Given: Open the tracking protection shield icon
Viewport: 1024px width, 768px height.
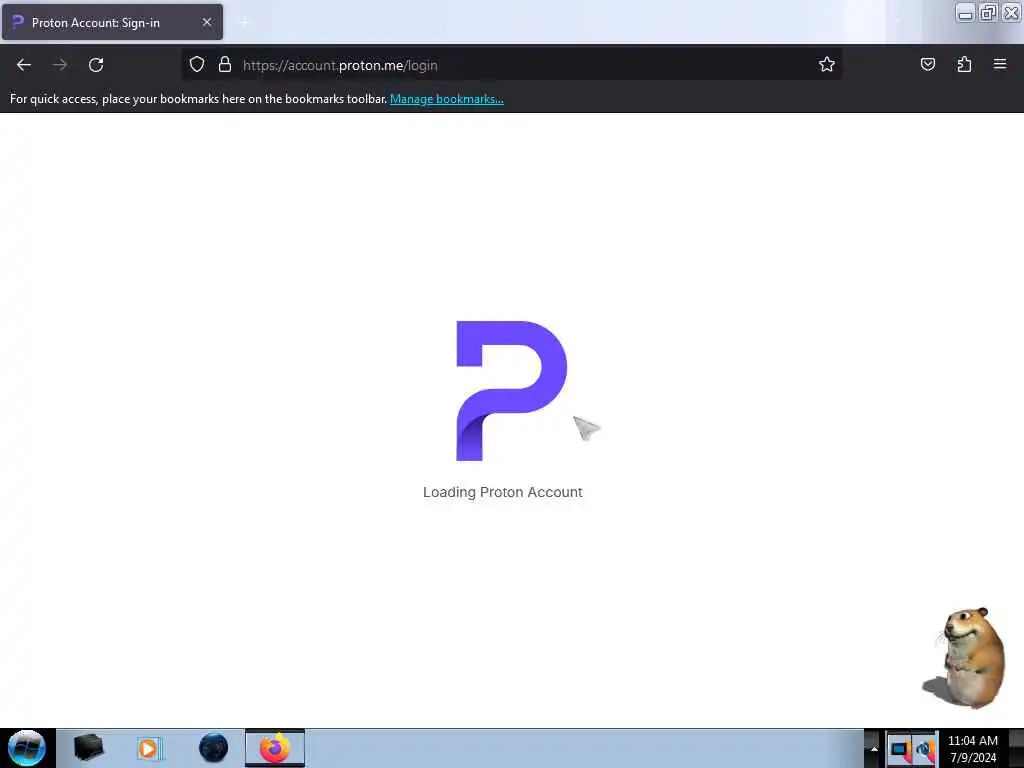Looking at the screenshot, I should pyautogui.click(x=197, y=65).
